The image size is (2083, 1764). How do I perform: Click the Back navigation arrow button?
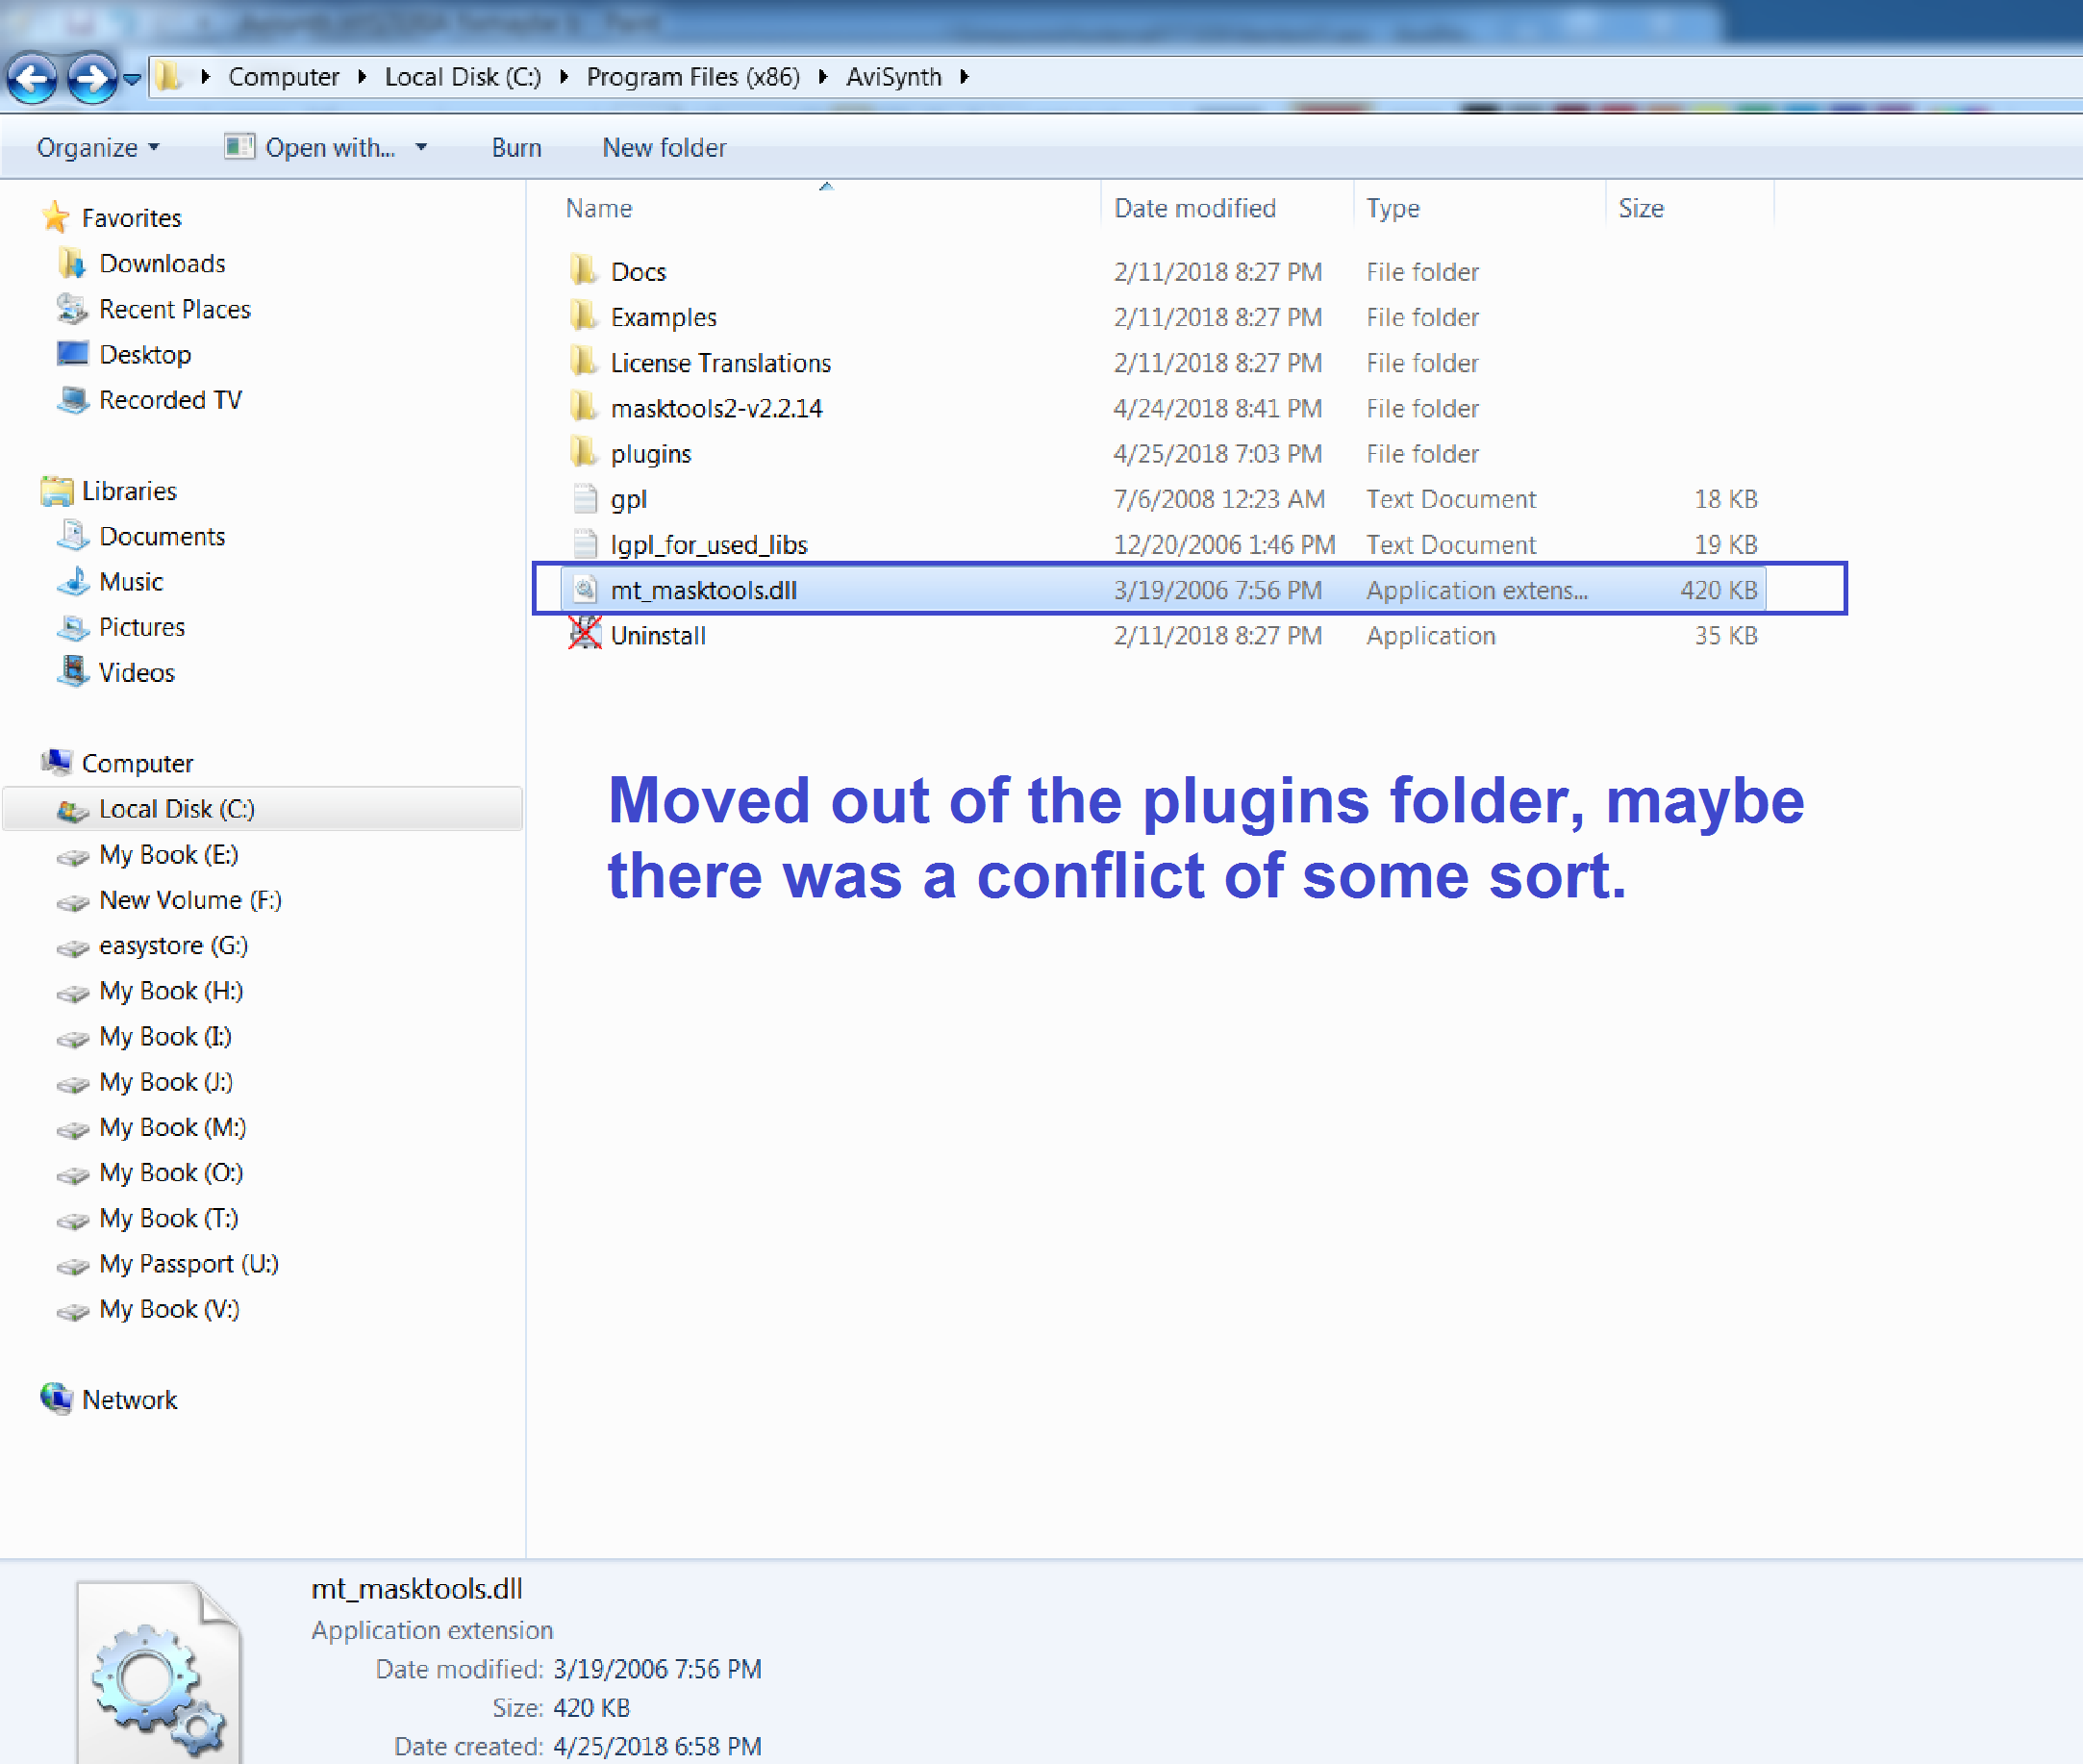(32, 78)
